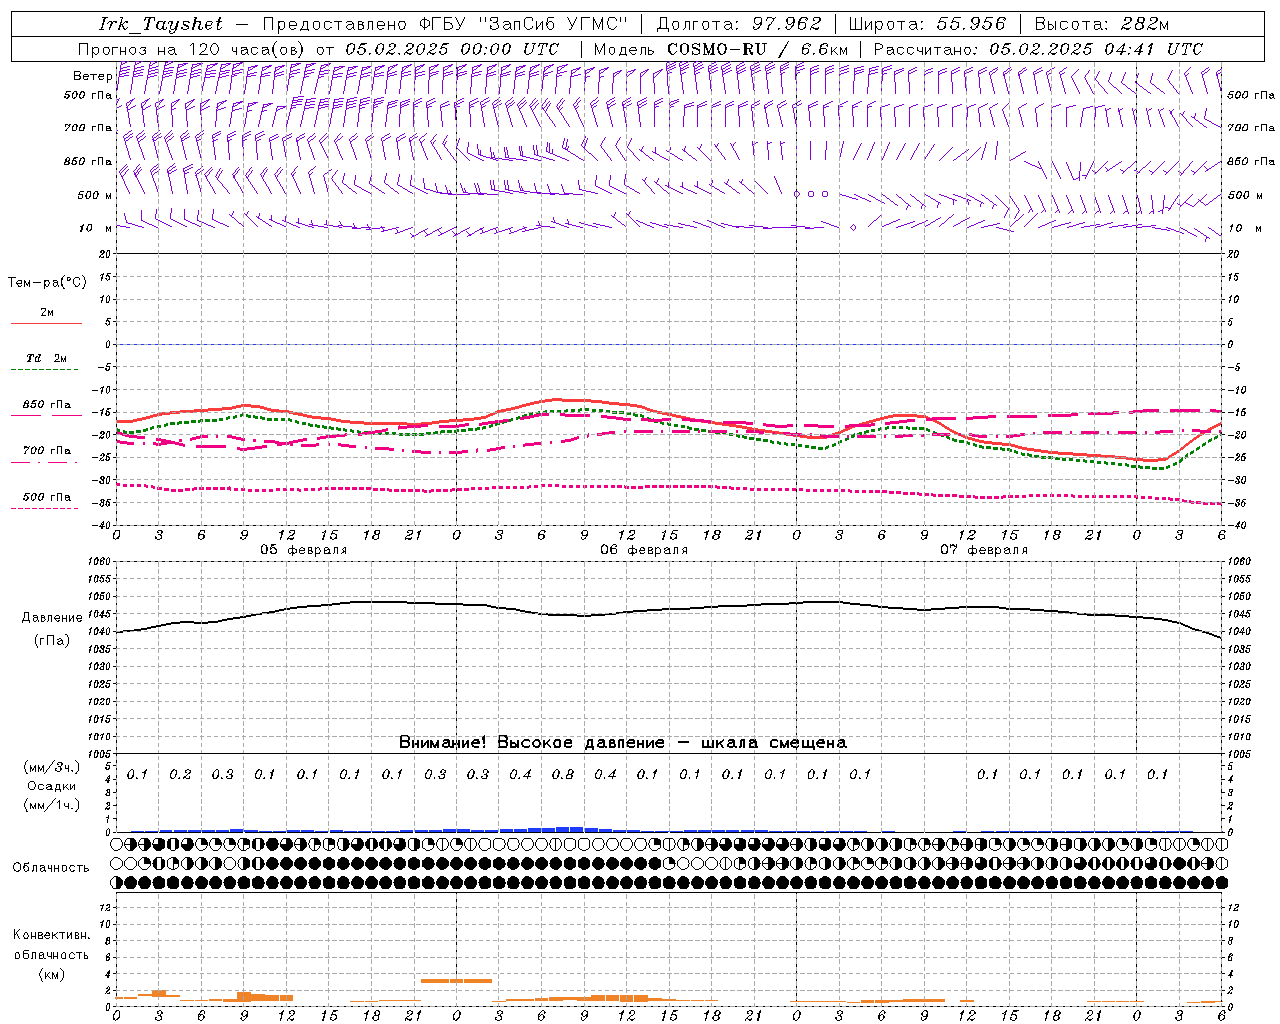1280x1024 pixels.
Task: Click the (гПа) unit under Давление
Action: (x=51, y=641)
